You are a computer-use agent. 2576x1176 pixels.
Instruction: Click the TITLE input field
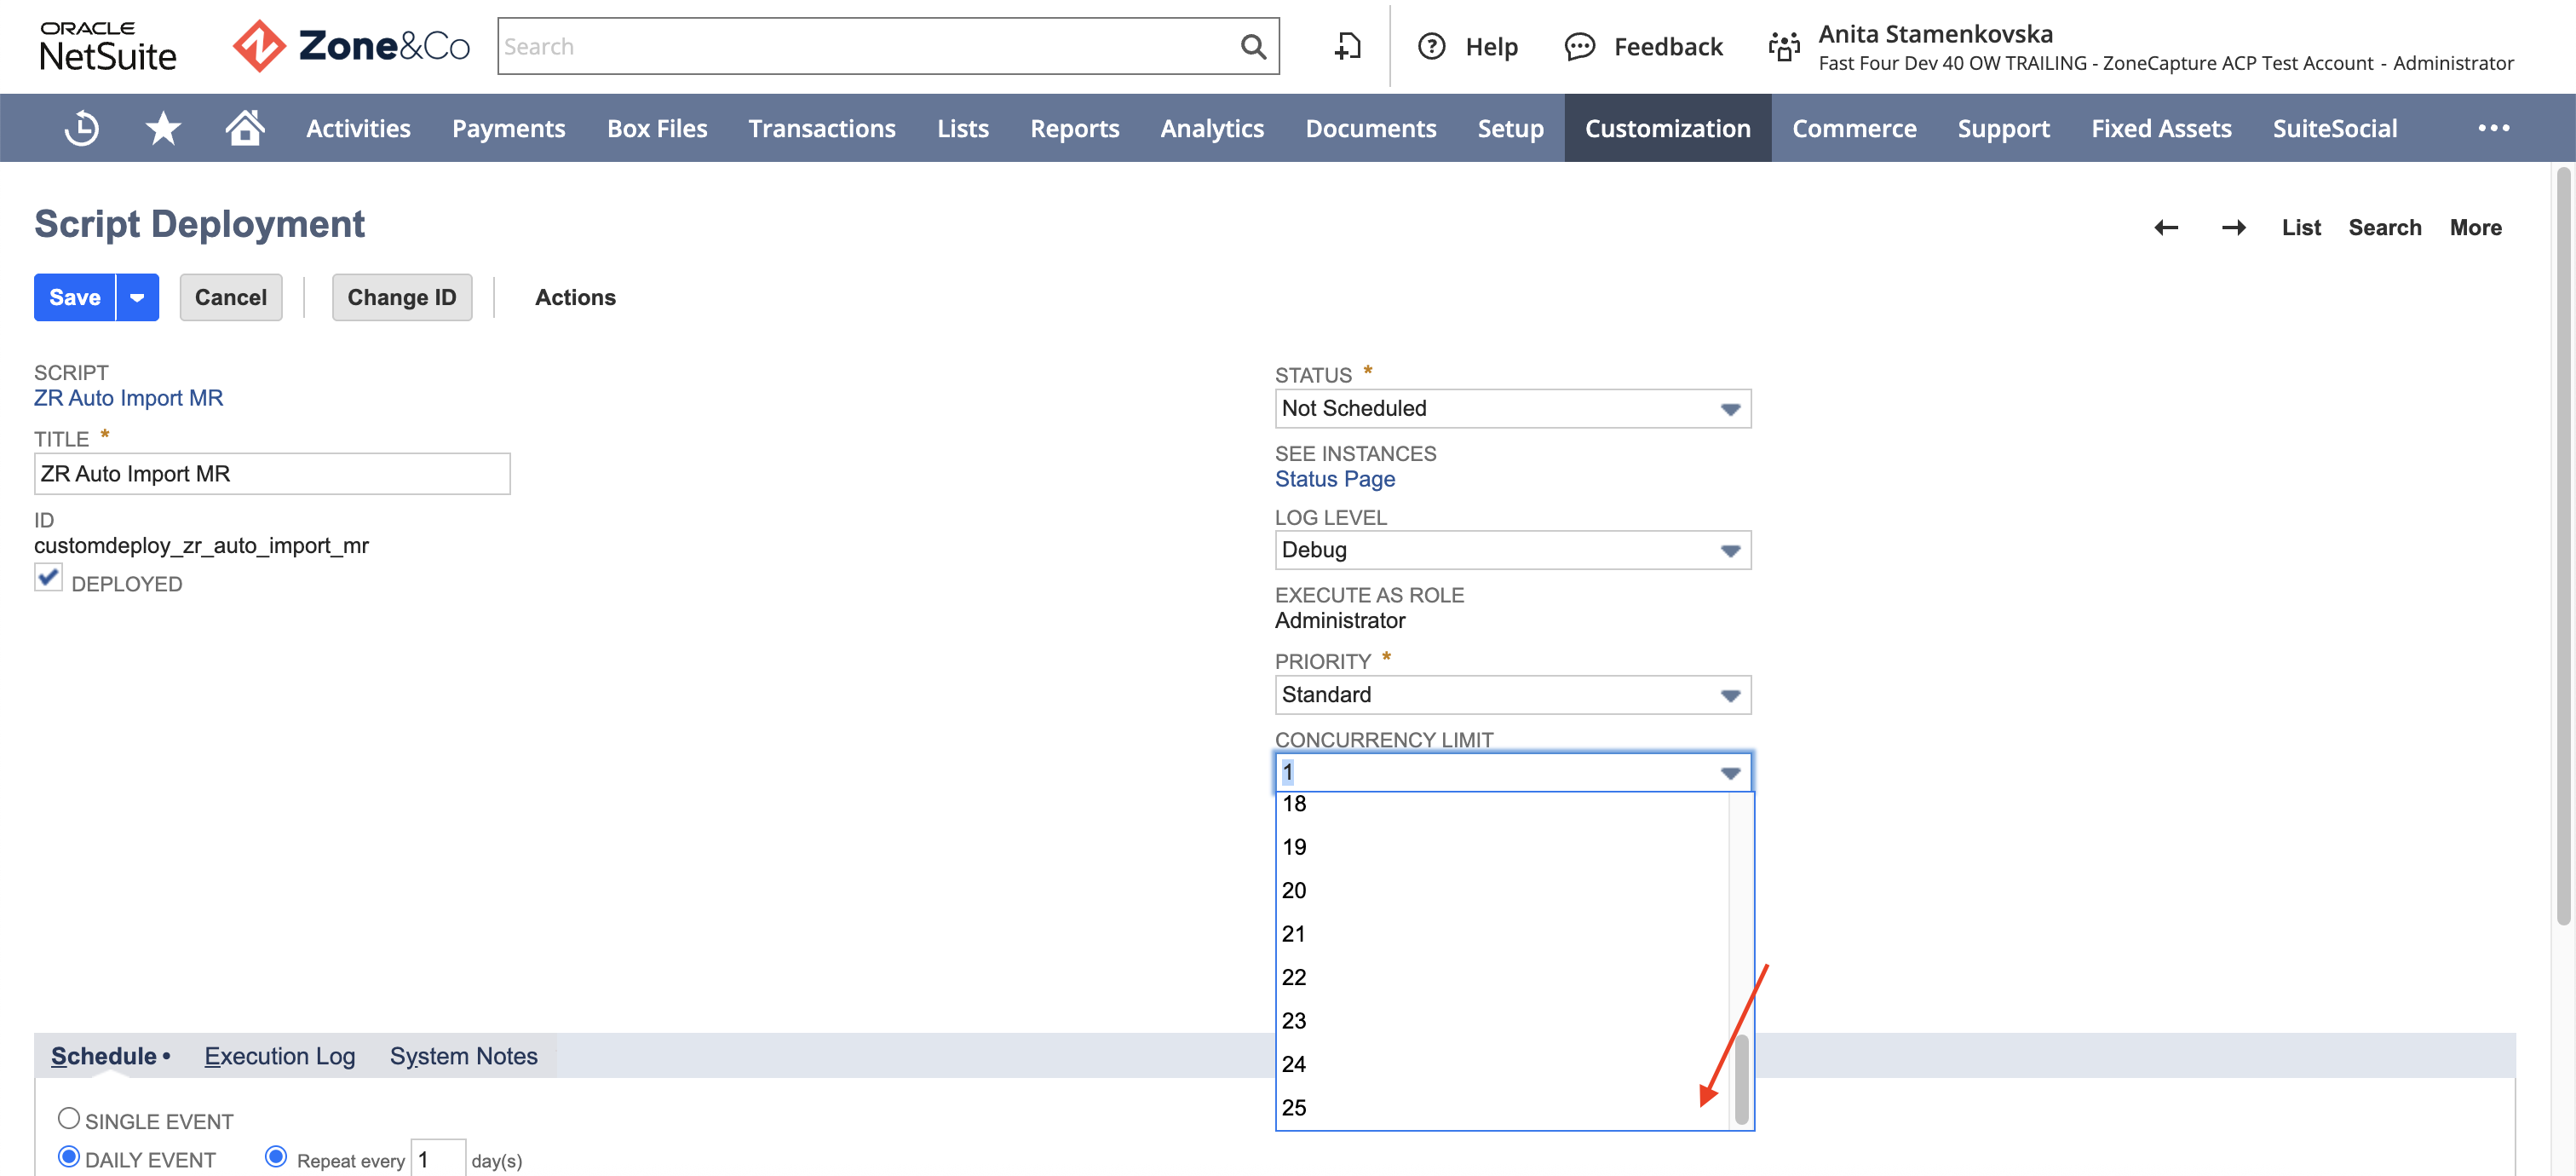coord(272,474)
